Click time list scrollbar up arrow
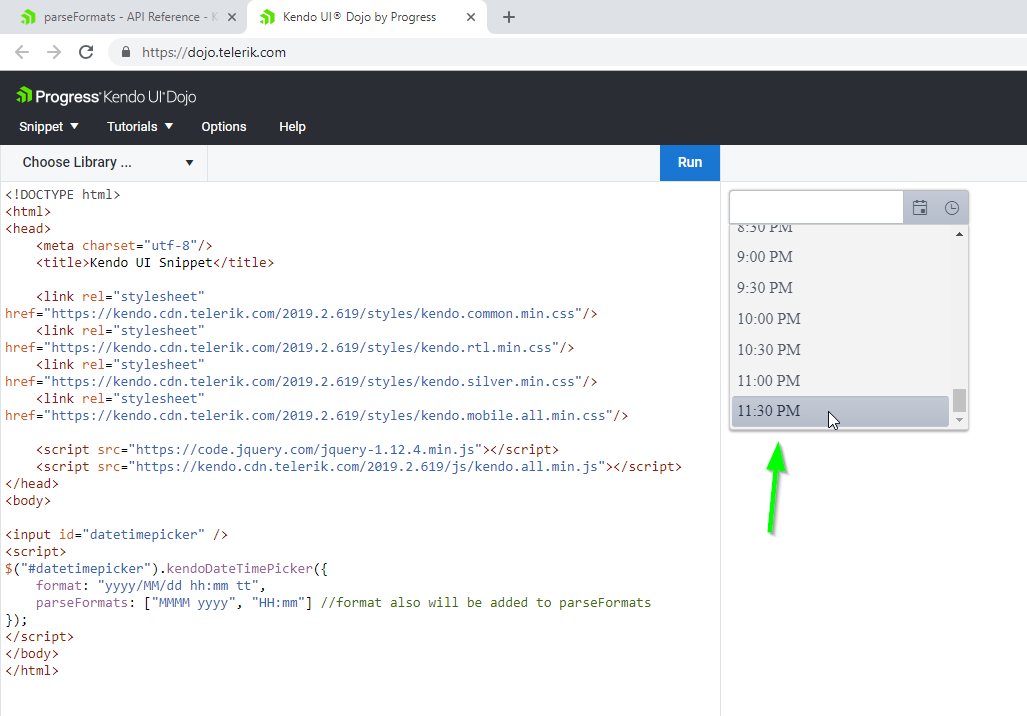1027x716 pixels. 960,234
